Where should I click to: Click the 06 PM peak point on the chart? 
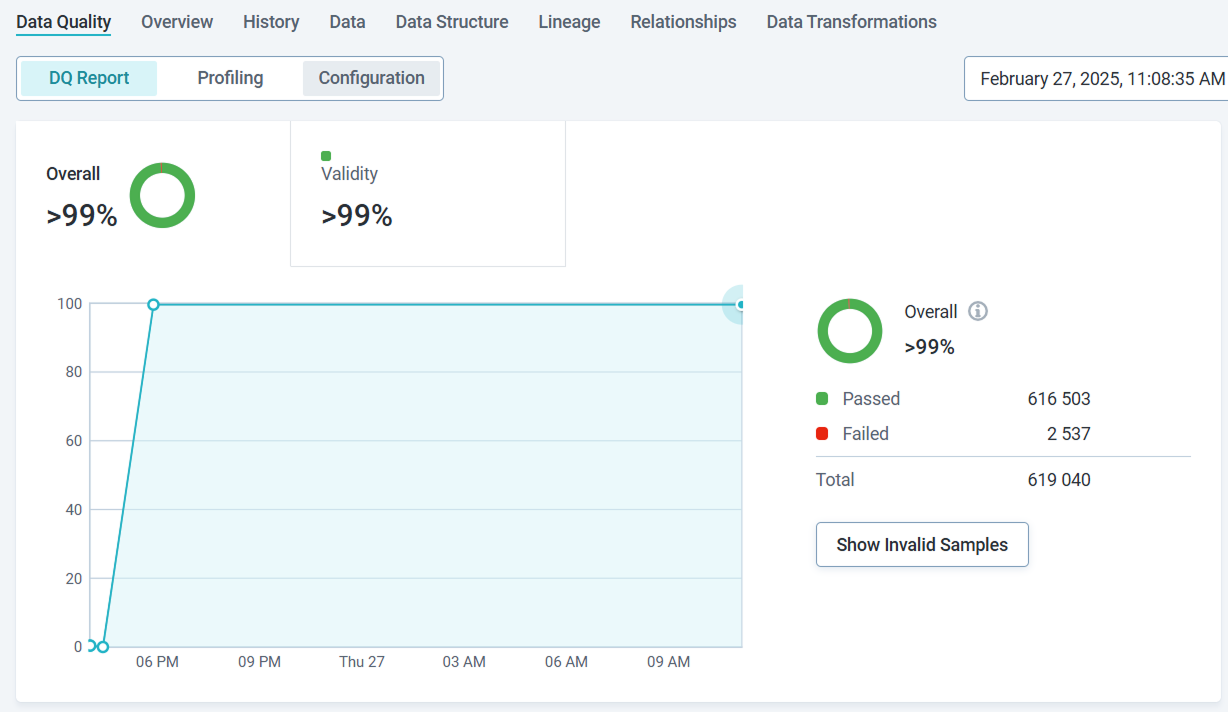pyautogui.click(x=154, y=305)
